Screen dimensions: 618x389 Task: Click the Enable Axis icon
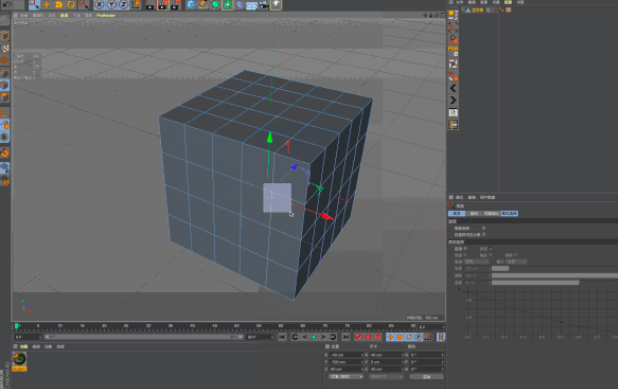5,113
